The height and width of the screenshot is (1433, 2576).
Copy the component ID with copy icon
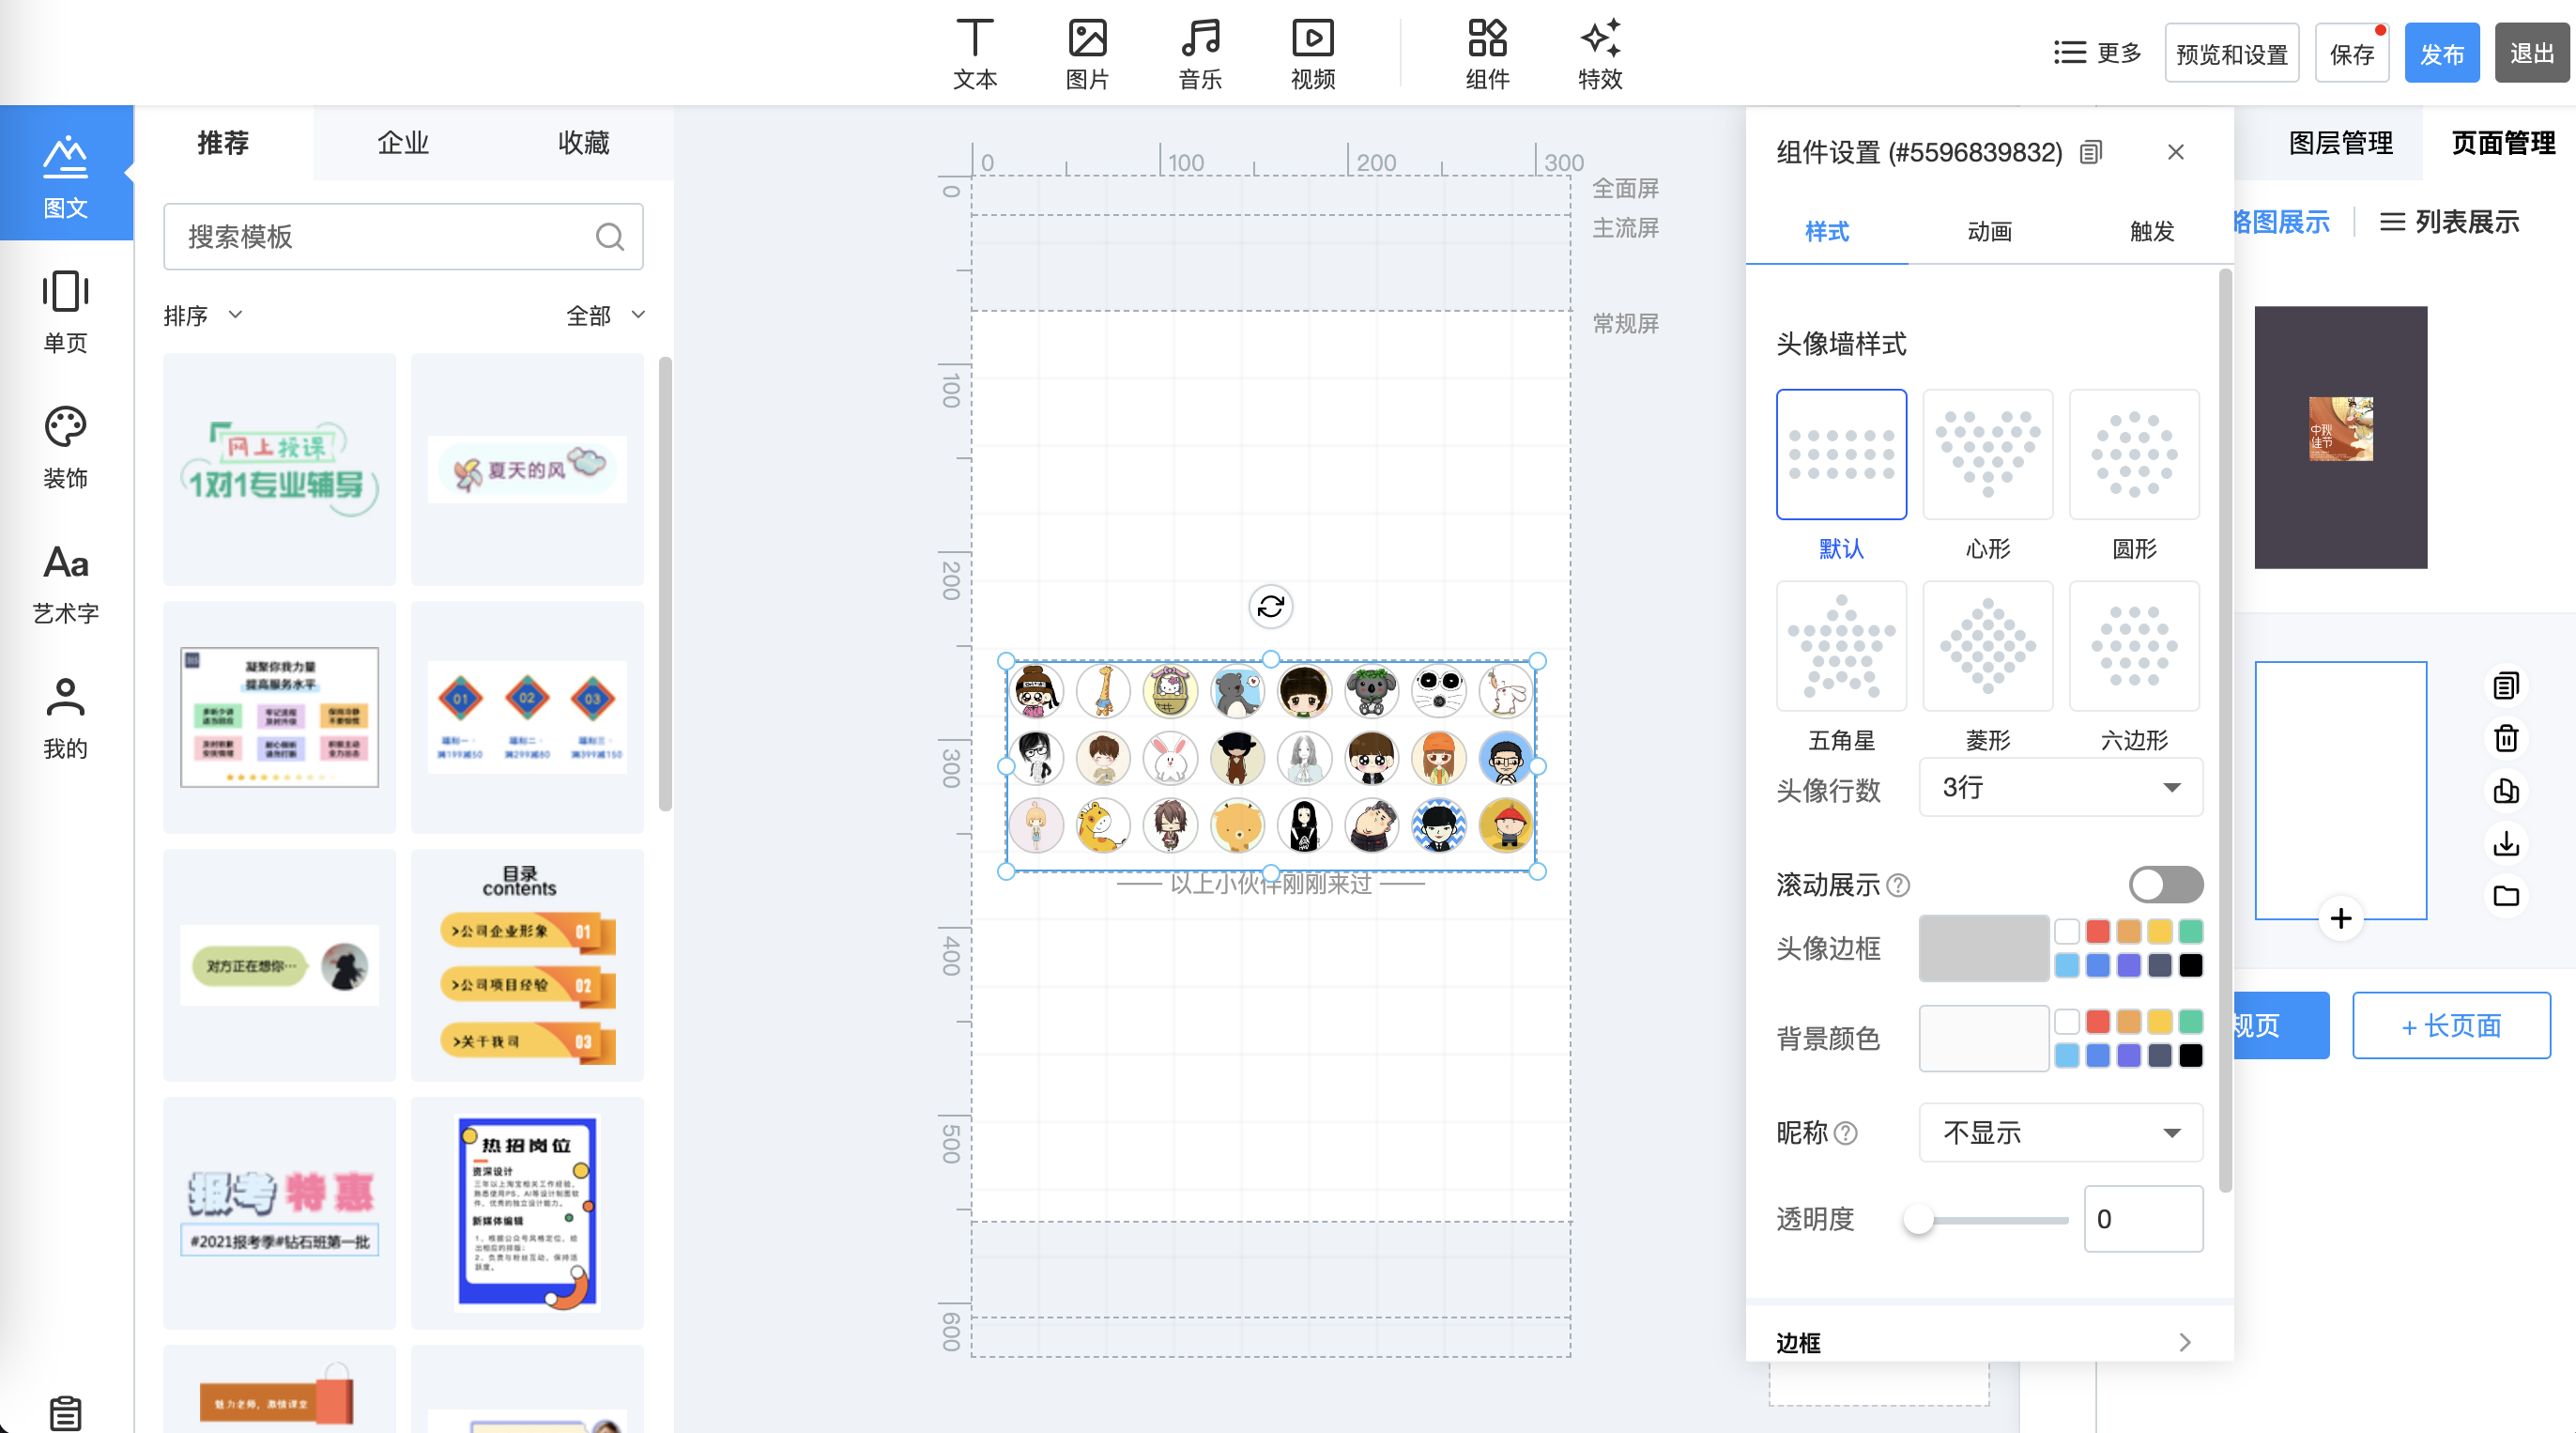pyautogui.click(x=2090, y=152)
